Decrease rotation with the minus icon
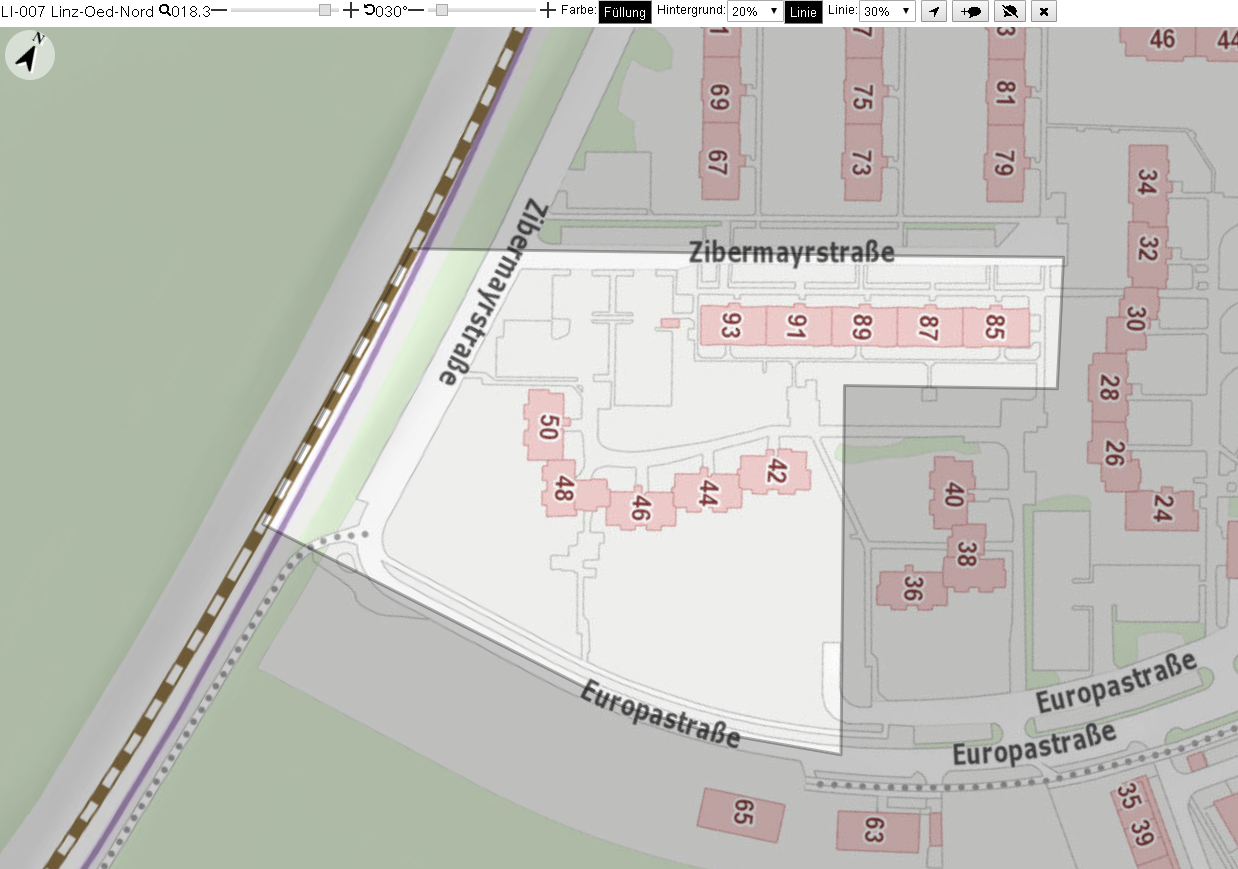 [x=416, y=11]
